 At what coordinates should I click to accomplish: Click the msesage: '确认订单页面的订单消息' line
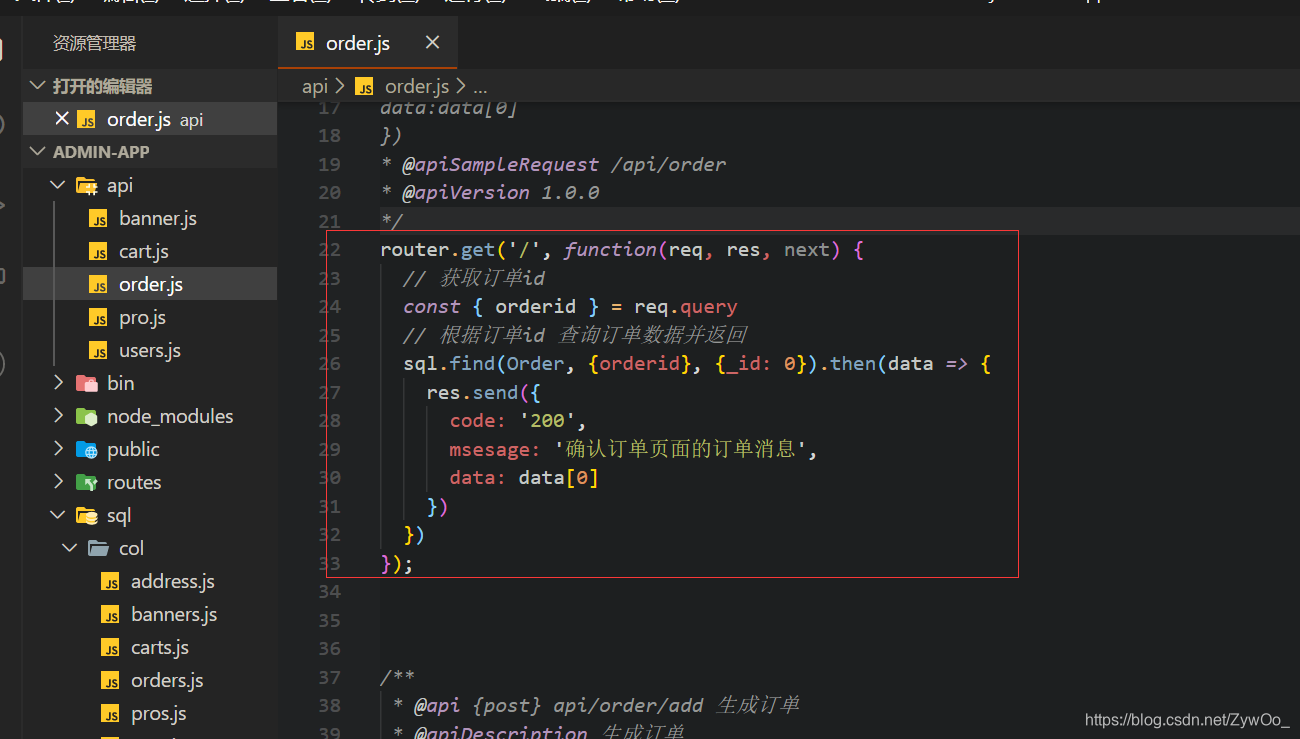pyautogui.click(x=633, y=449)
